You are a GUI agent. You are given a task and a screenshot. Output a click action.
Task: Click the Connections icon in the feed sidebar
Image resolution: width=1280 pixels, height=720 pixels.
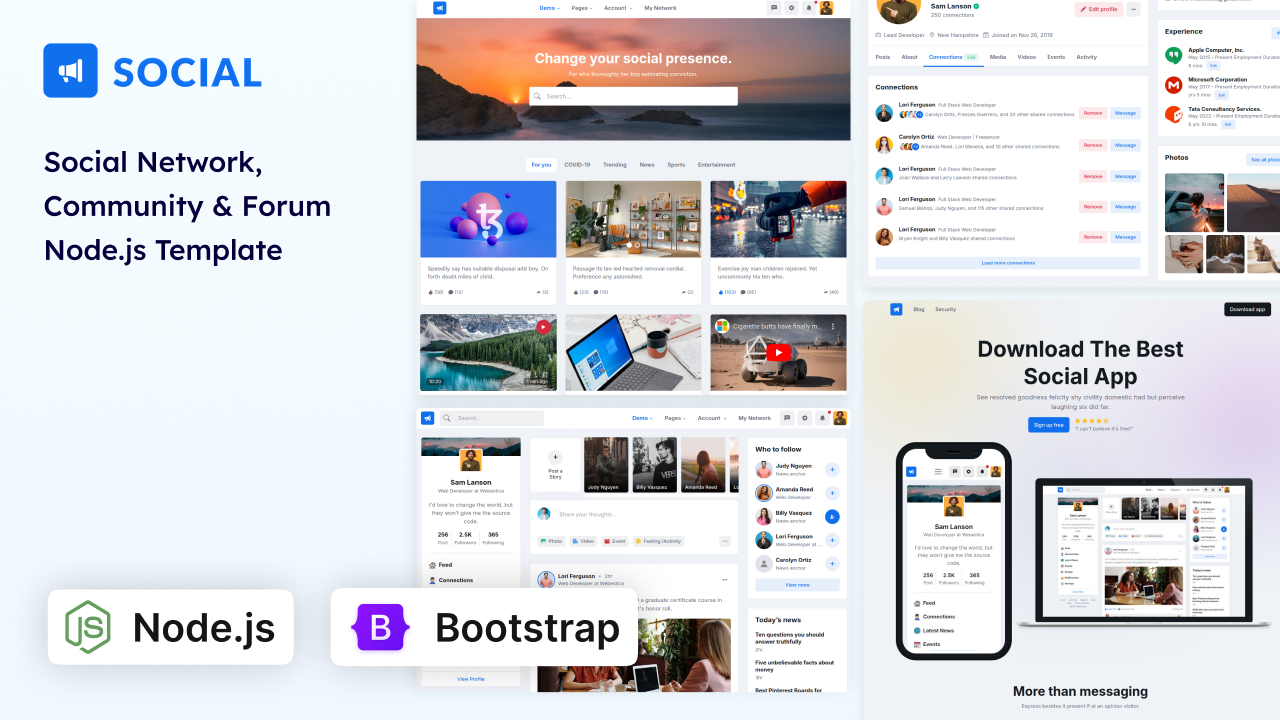[433, 580]
